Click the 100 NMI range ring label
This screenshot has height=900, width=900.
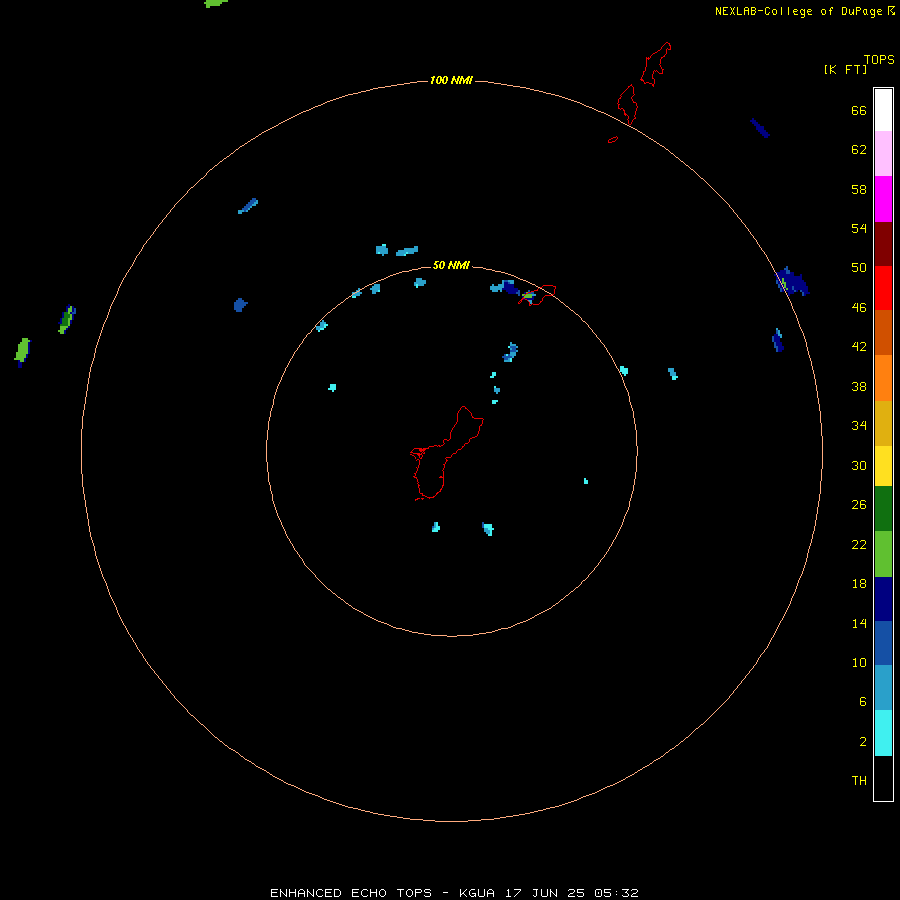pyautogui.click(x=451, y=80)
